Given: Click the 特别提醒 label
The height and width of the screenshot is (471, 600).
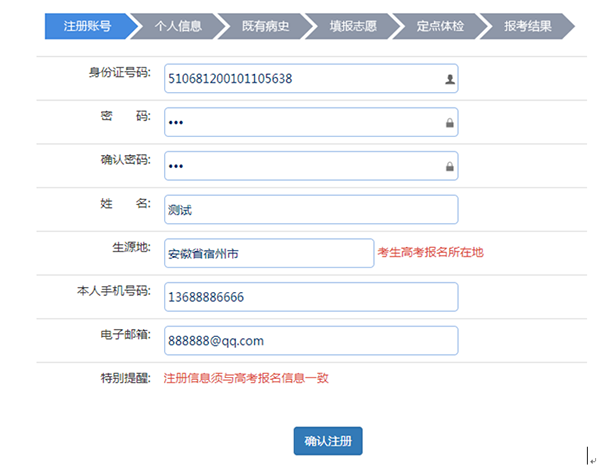Looking at the screenshot, I should coord(125,378).
